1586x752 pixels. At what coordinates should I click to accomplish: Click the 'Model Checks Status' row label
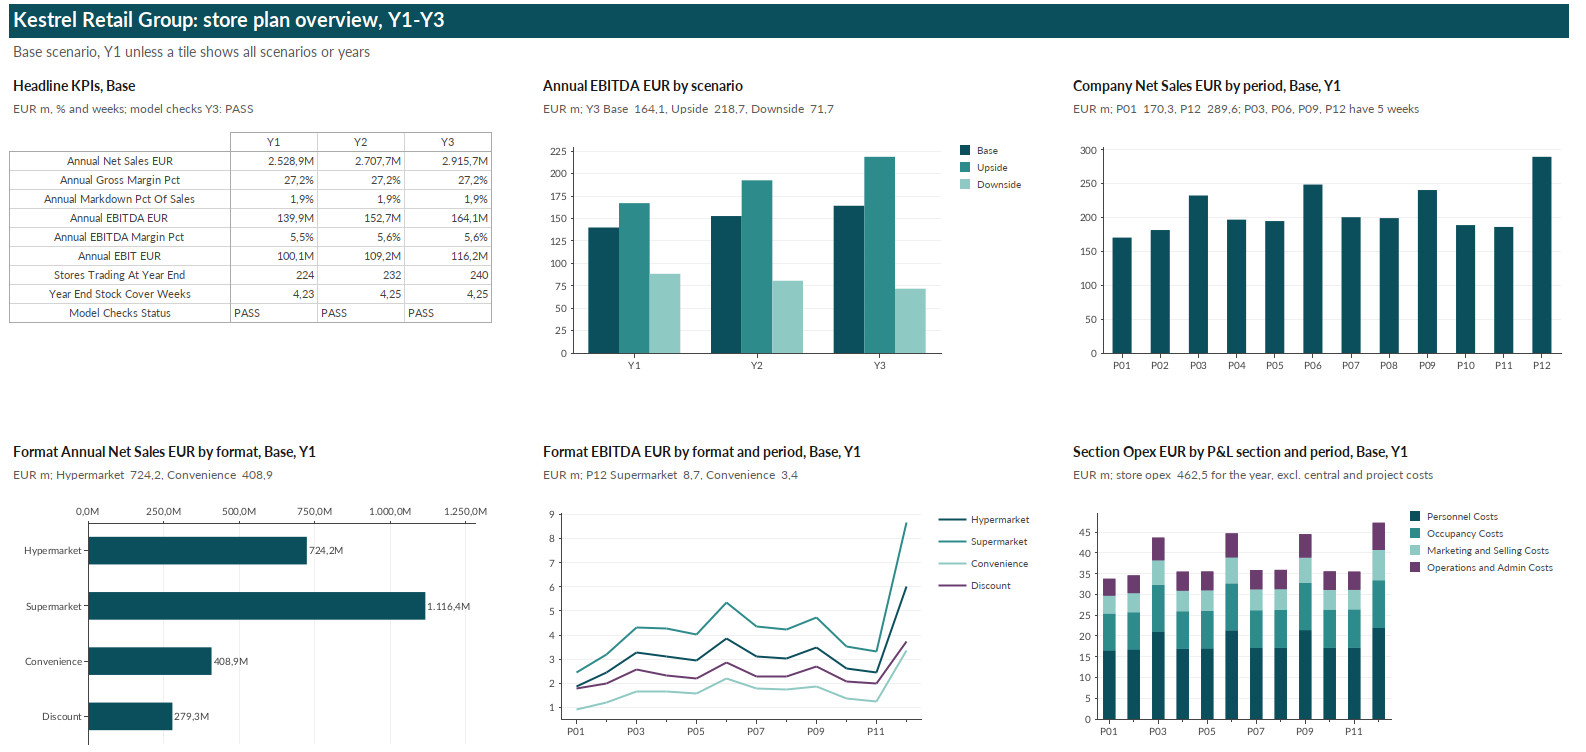click(x=120, y=313)
